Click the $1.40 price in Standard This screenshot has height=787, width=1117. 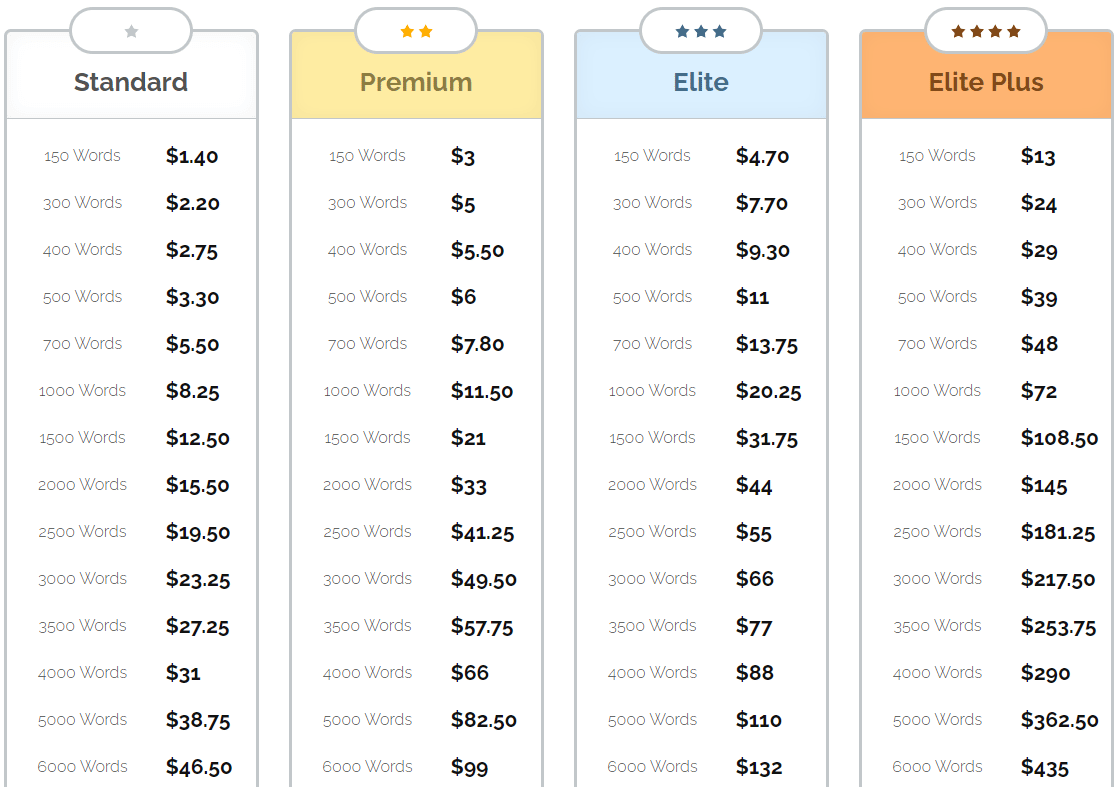pyautogui.click(x=192, y=156)
